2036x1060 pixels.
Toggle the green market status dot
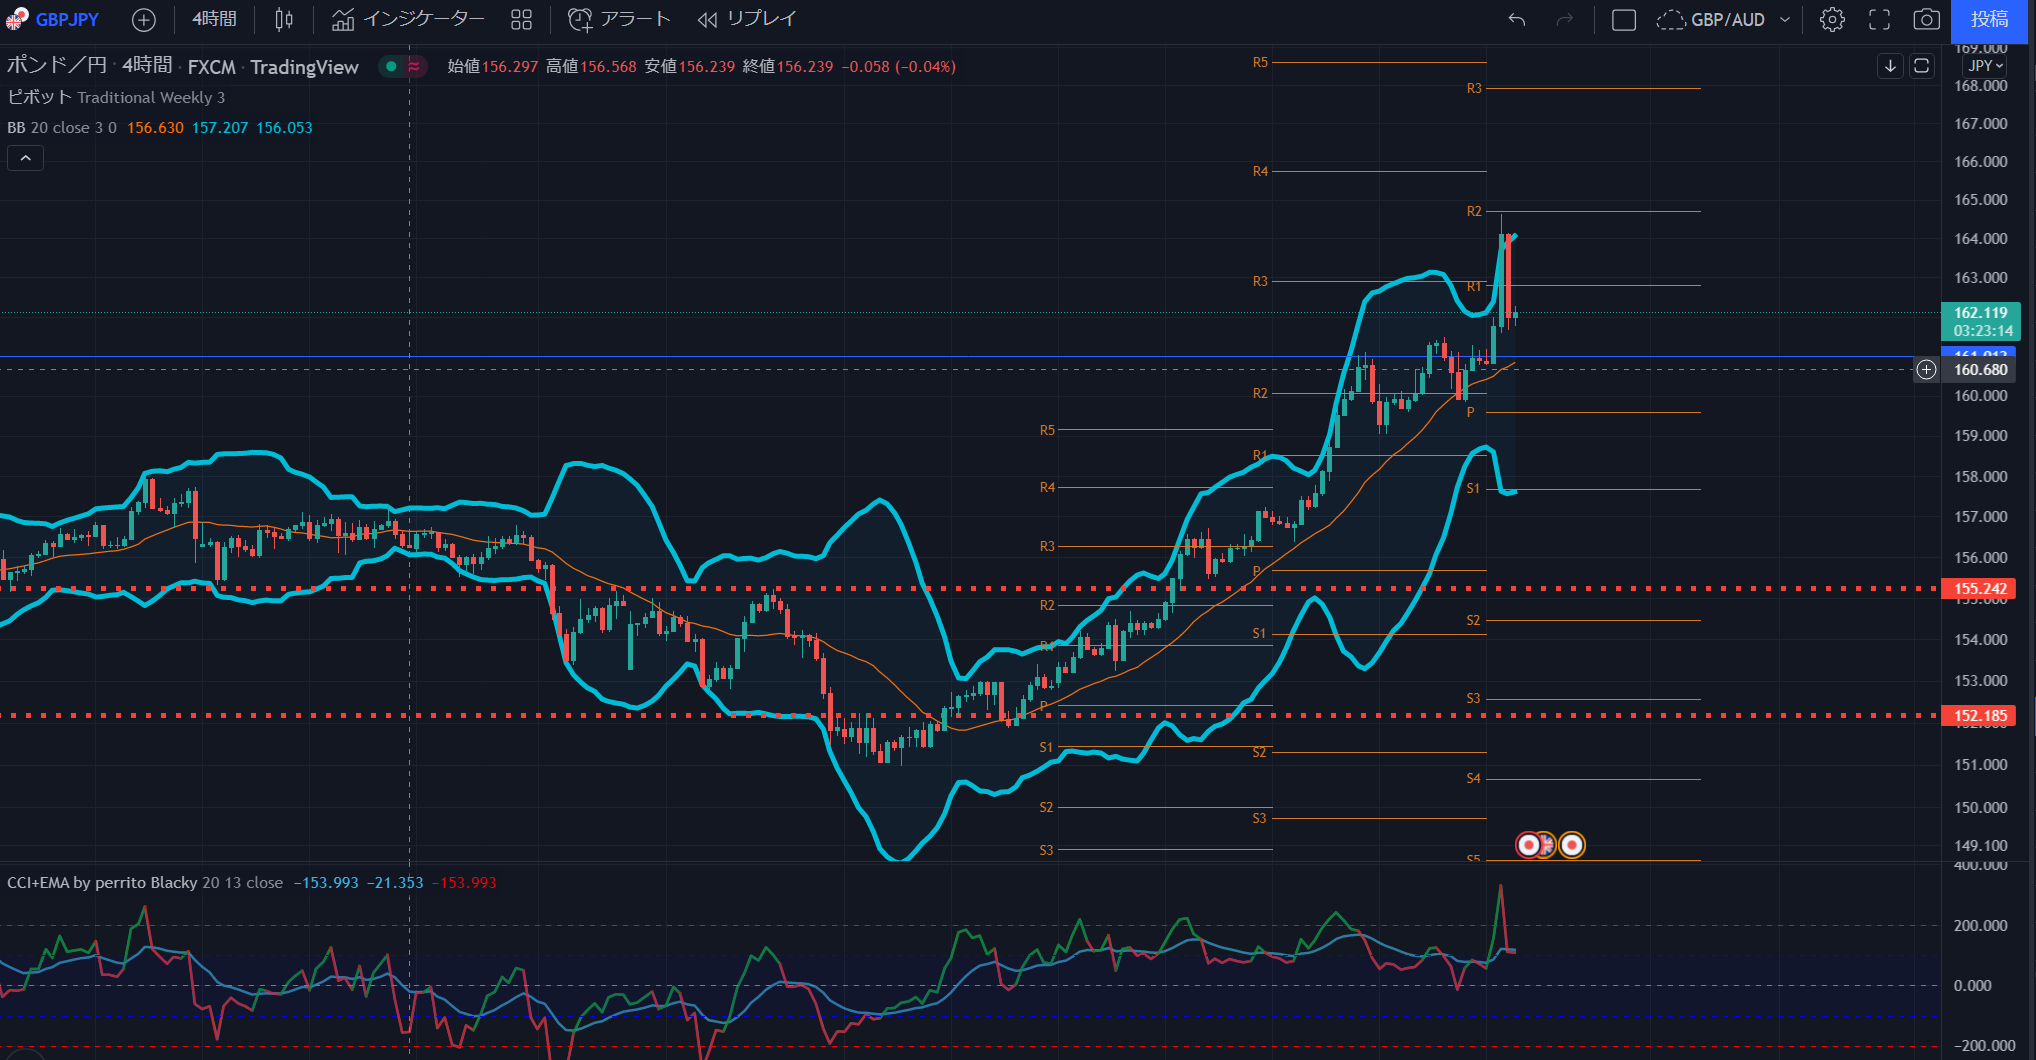pos(391,66)
